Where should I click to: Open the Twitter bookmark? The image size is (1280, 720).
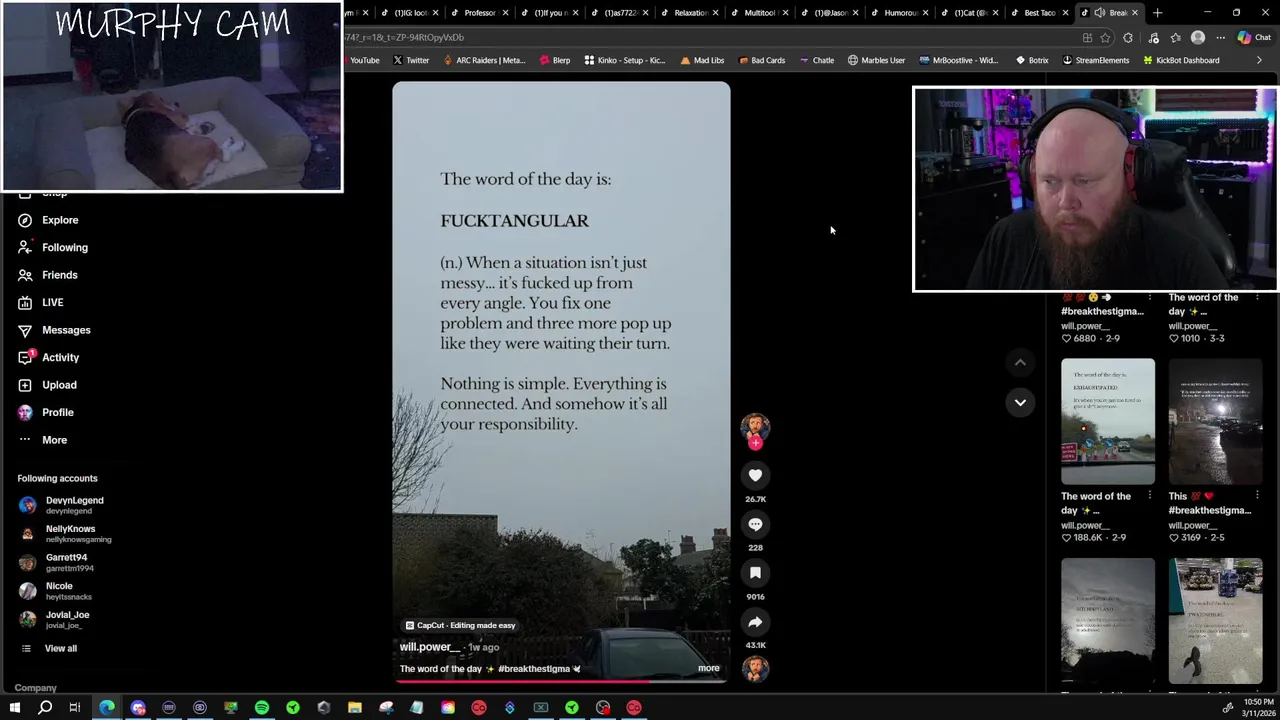pos(410,60)
